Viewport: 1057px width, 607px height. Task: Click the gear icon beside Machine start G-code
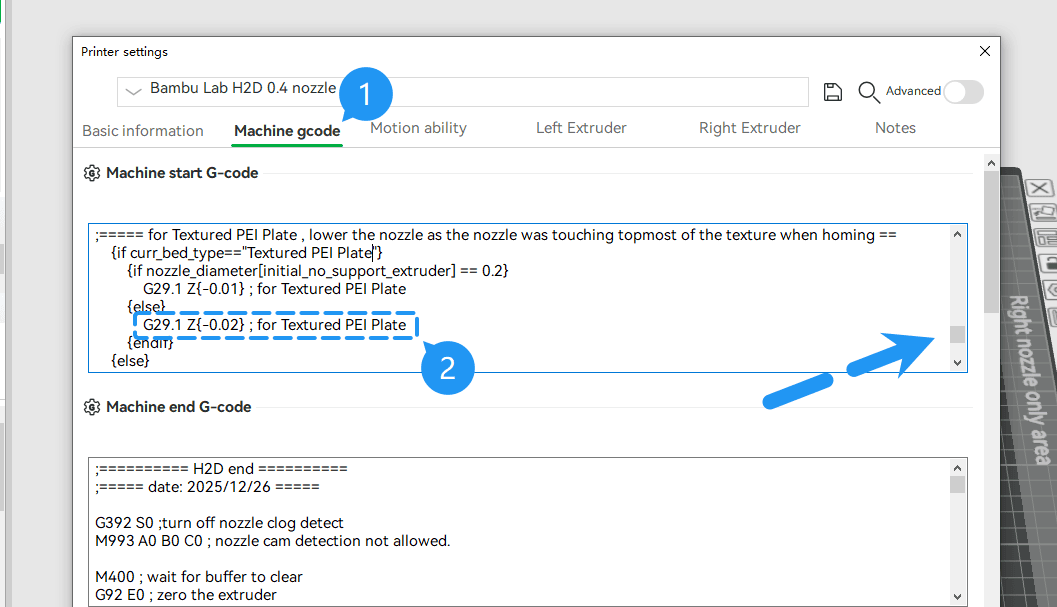92,173
